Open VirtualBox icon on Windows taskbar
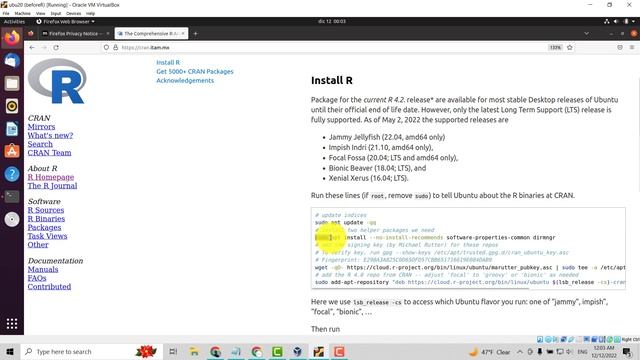The height and width of the screenshot is (360, 640). click(298, 351)
